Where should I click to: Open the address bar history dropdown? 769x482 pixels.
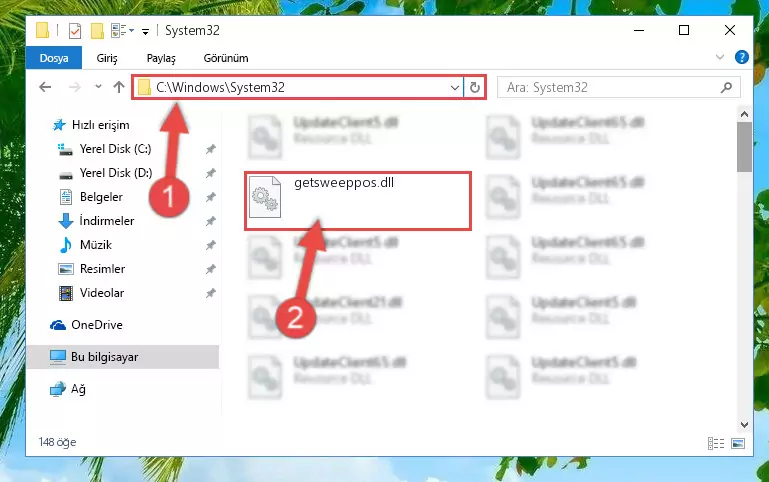pos(455,88)
